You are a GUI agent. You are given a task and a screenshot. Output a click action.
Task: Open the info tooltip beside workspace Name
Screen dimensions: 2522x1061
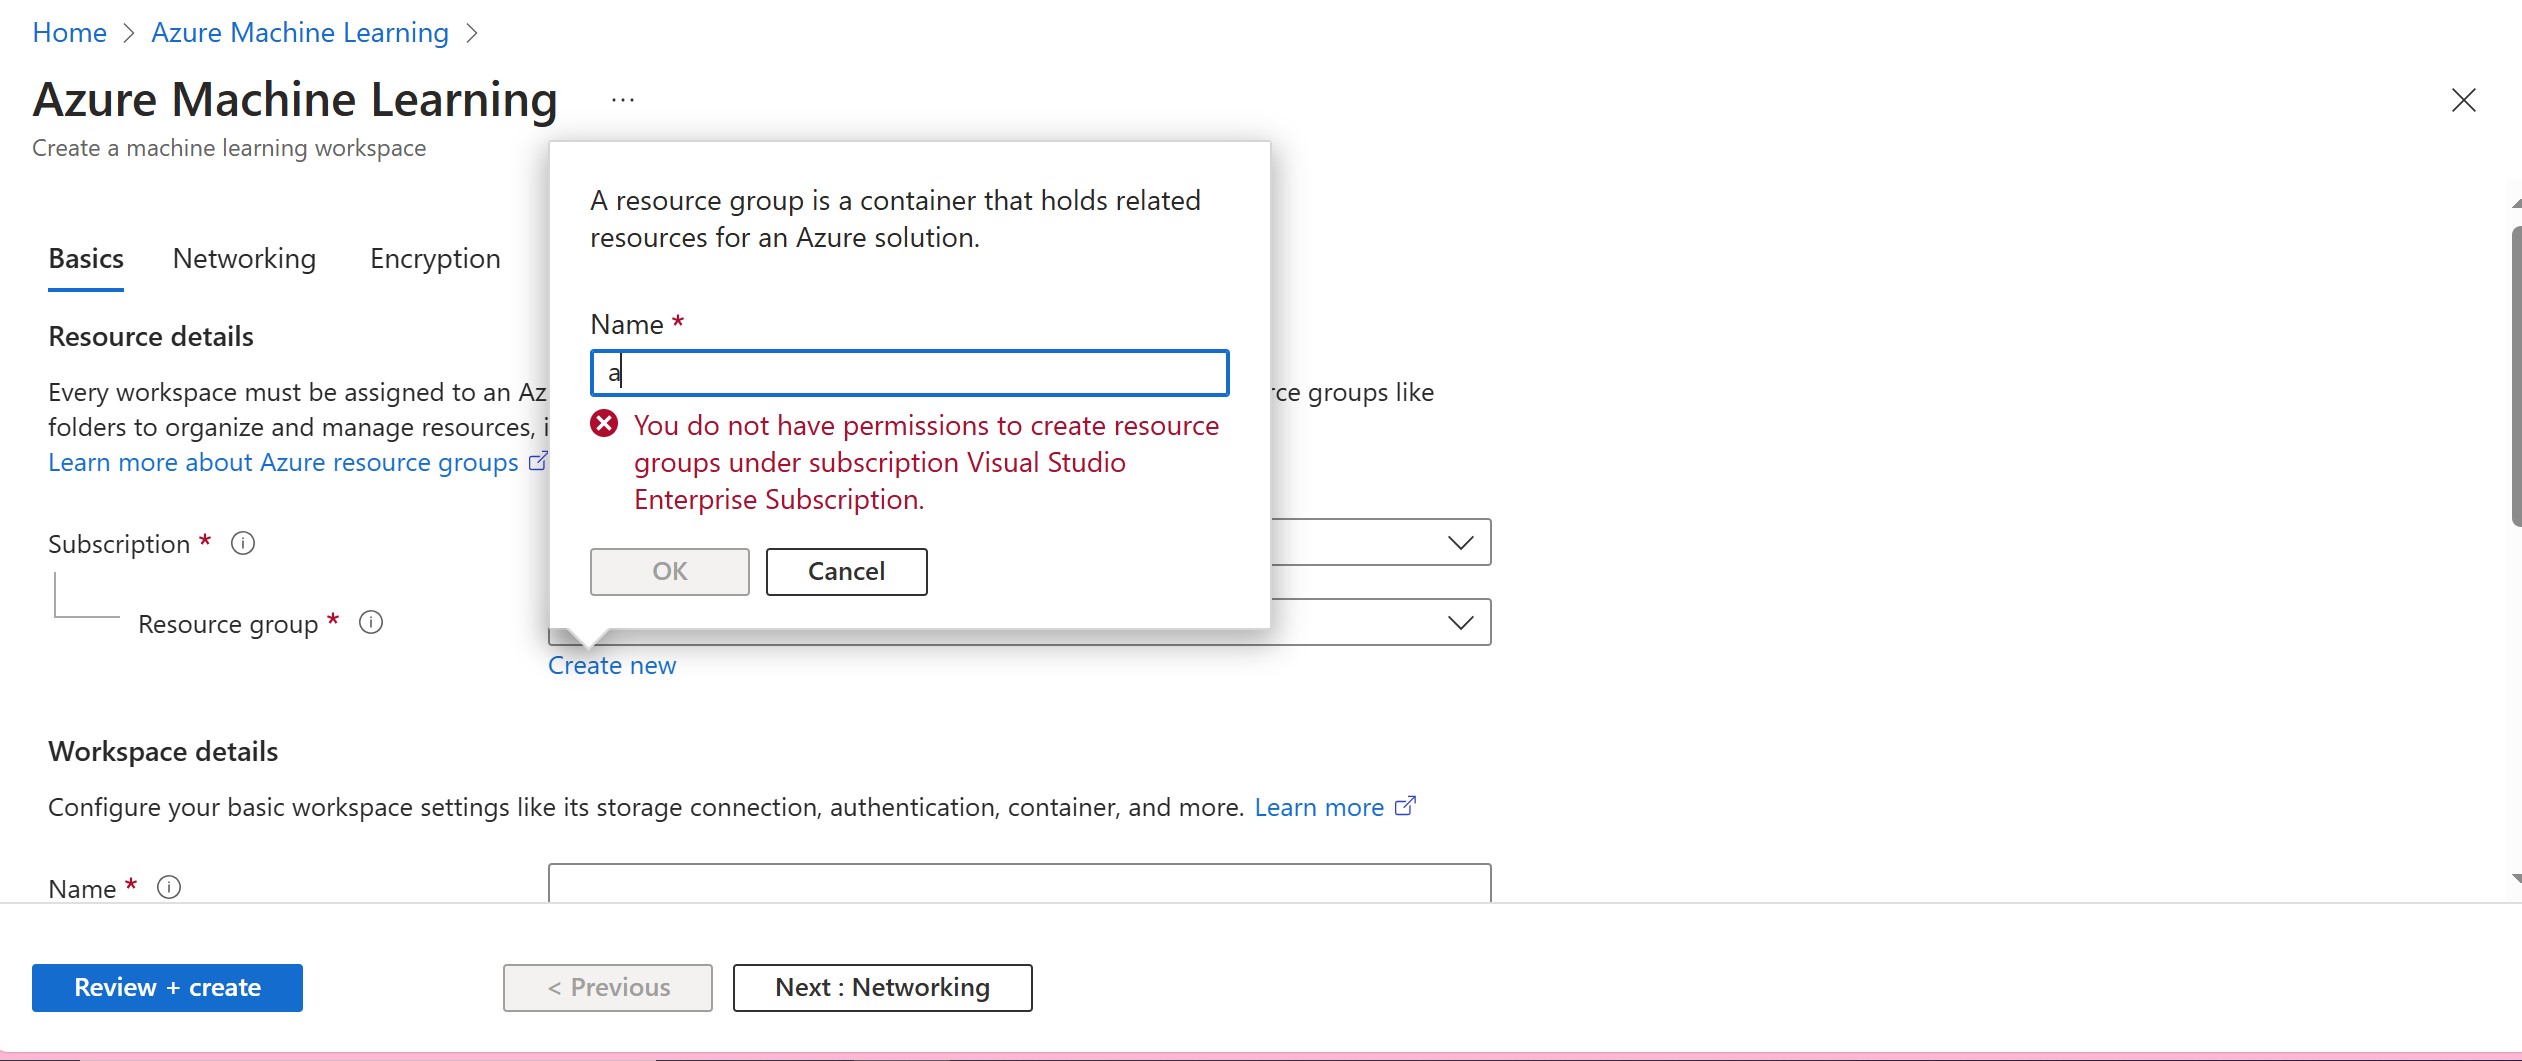(x=169, y=887)
